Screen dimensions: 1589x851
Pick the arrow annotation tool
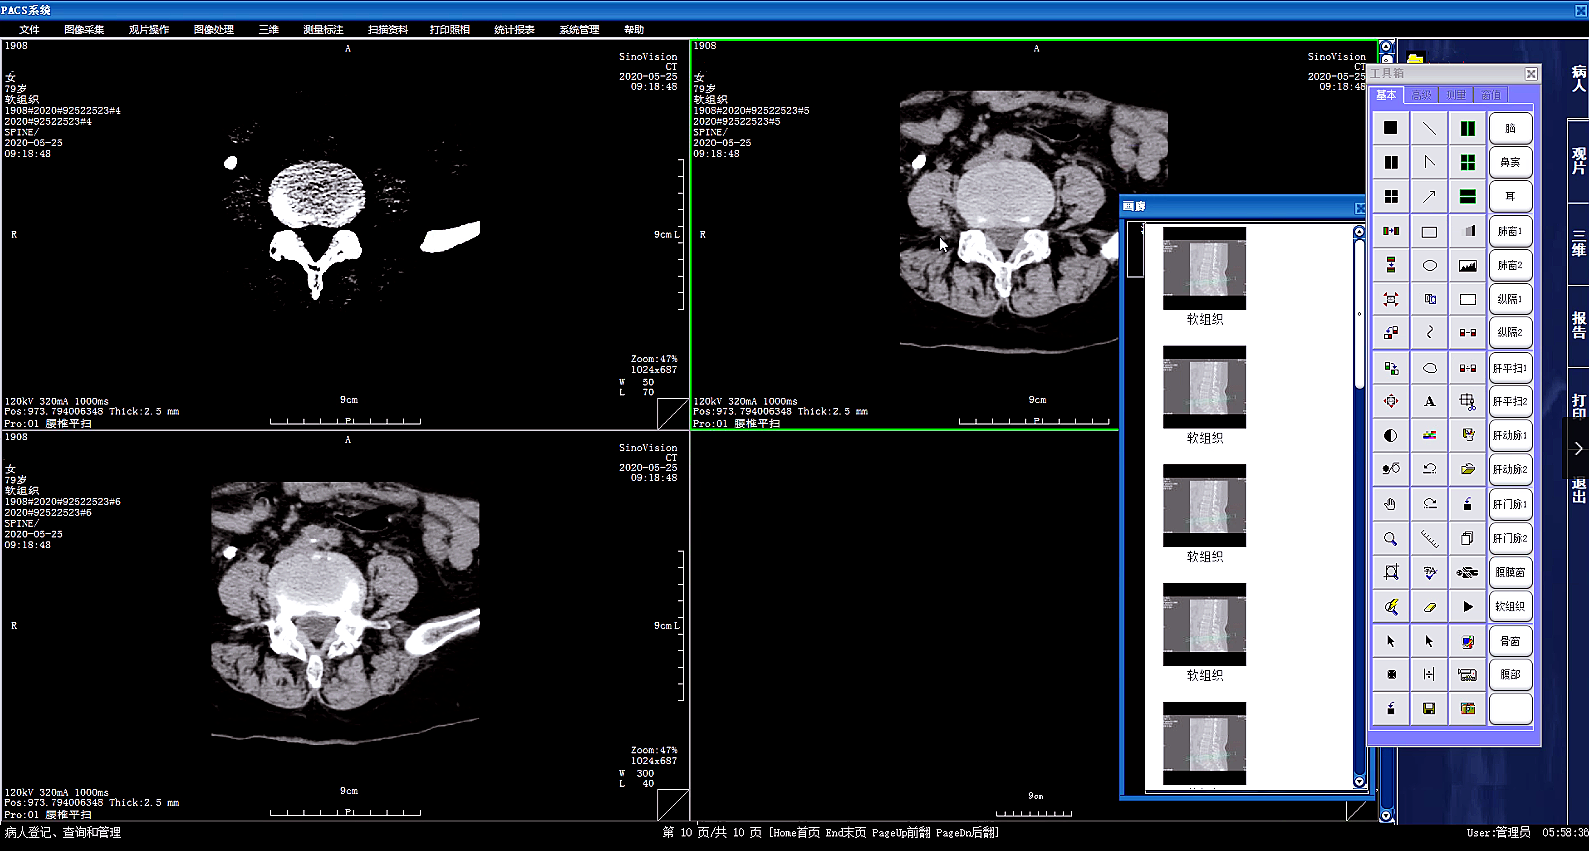click(1429, 197)
